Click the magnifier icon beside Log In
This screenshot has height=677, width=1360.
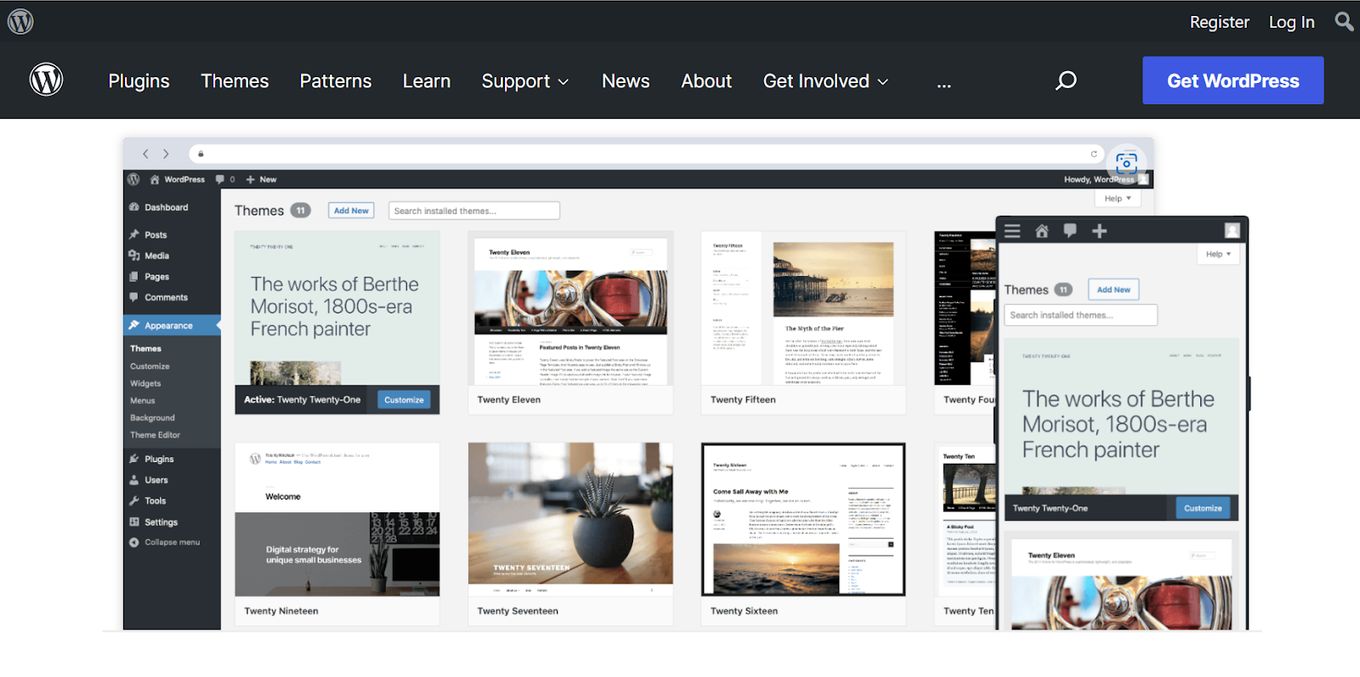point(1344,21)
